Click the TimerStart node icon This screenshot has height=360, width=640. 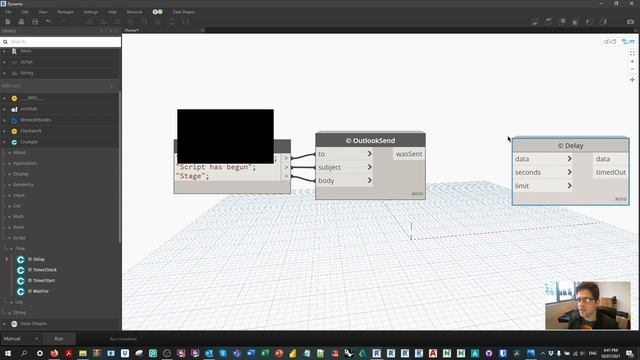[x=21, y=280]
